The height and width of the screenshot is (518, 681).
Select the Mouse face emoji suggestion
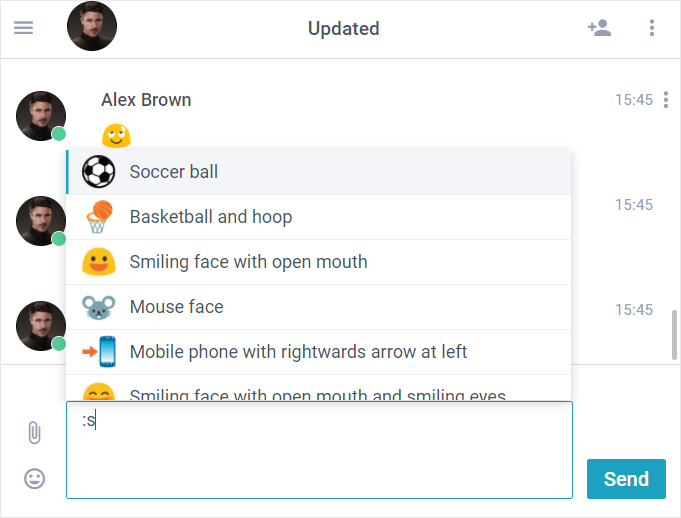click(319, 307)
